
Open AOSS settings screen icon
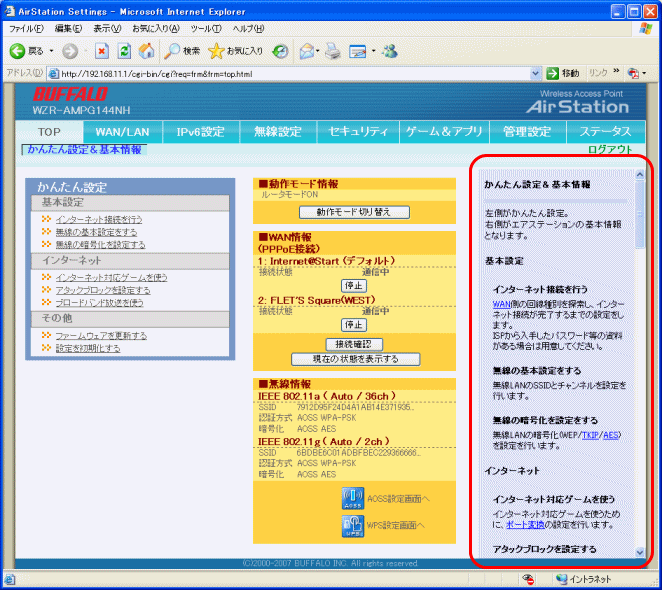tap(354, 498)
